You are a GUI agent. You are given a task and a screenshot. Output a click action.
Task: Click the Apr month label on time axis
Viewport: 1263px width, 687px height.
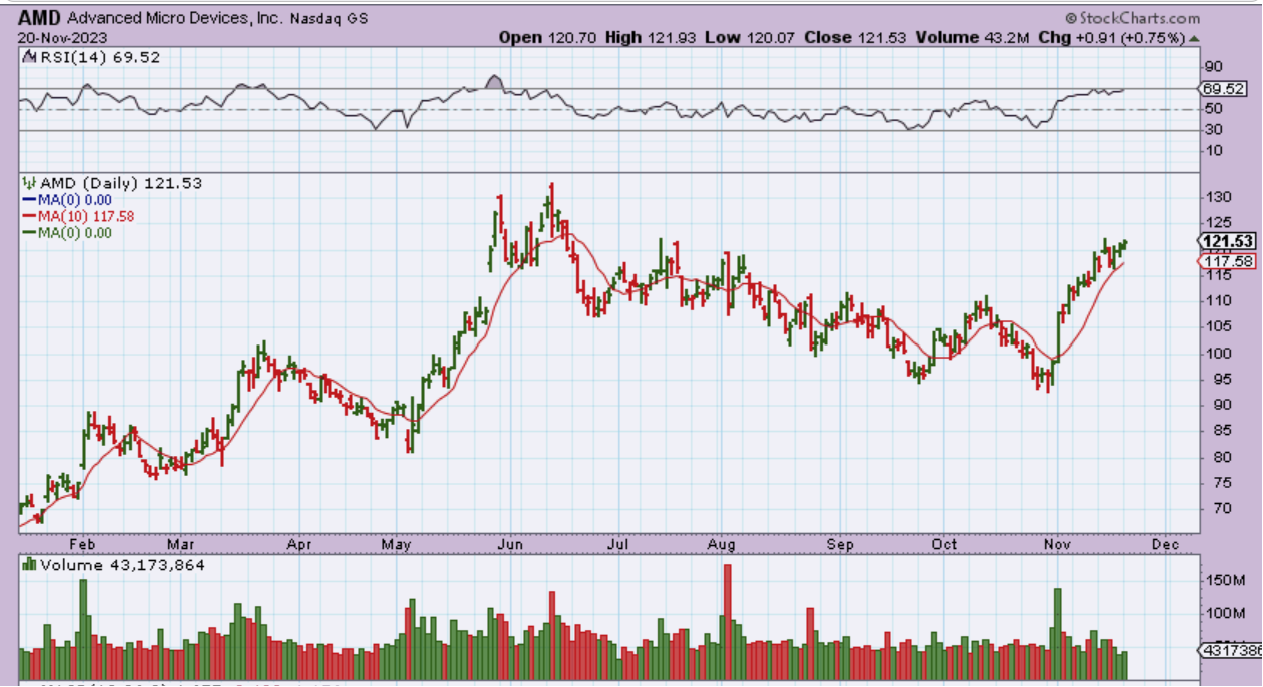301,545
